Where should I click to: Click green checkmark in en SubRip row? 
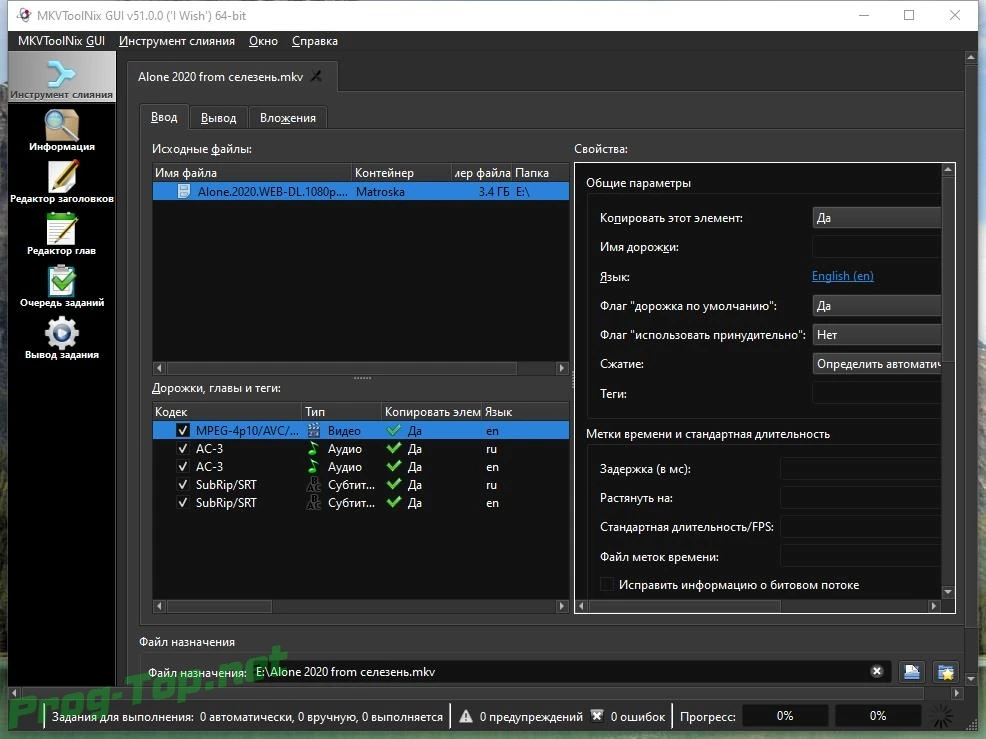(x=394, y=503)
